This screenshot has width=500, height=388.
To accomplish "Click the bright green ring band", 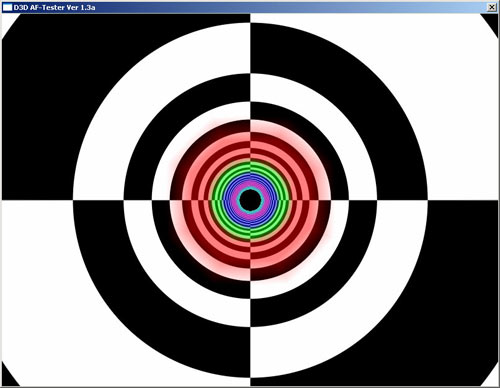I will click(250, 166).
